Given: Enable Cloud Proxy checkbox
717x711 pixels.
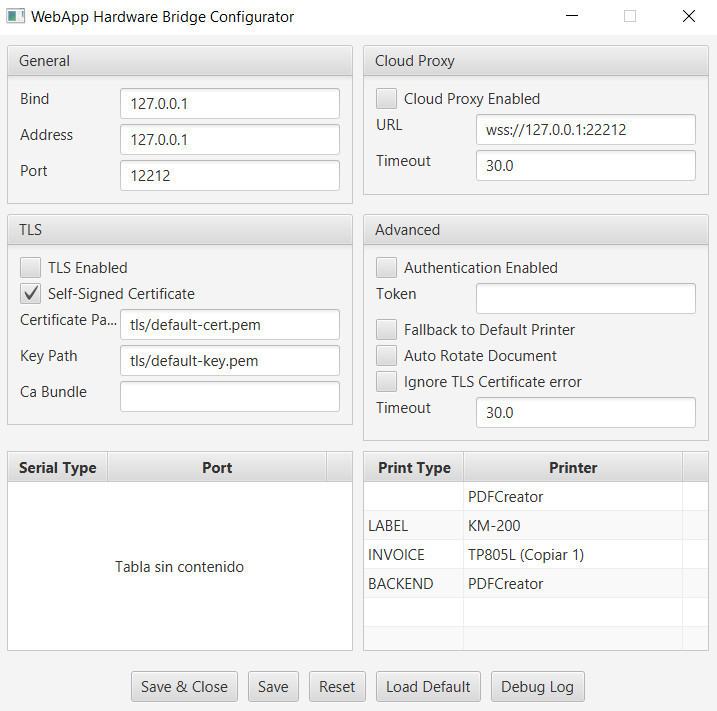Looking at the screenshot, I should point(387,99).
